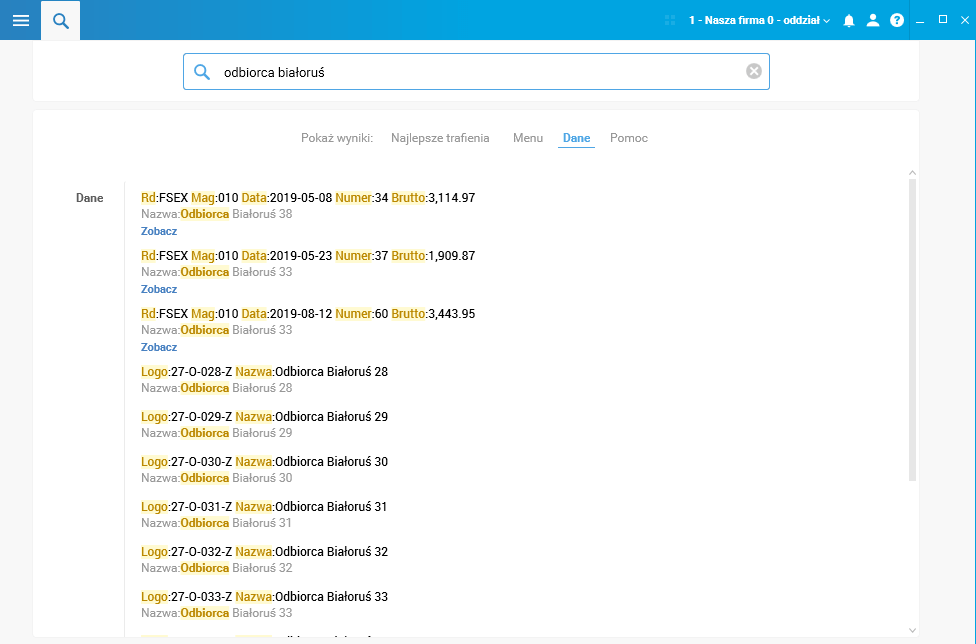Open the user profile icon

coord(873,21)
